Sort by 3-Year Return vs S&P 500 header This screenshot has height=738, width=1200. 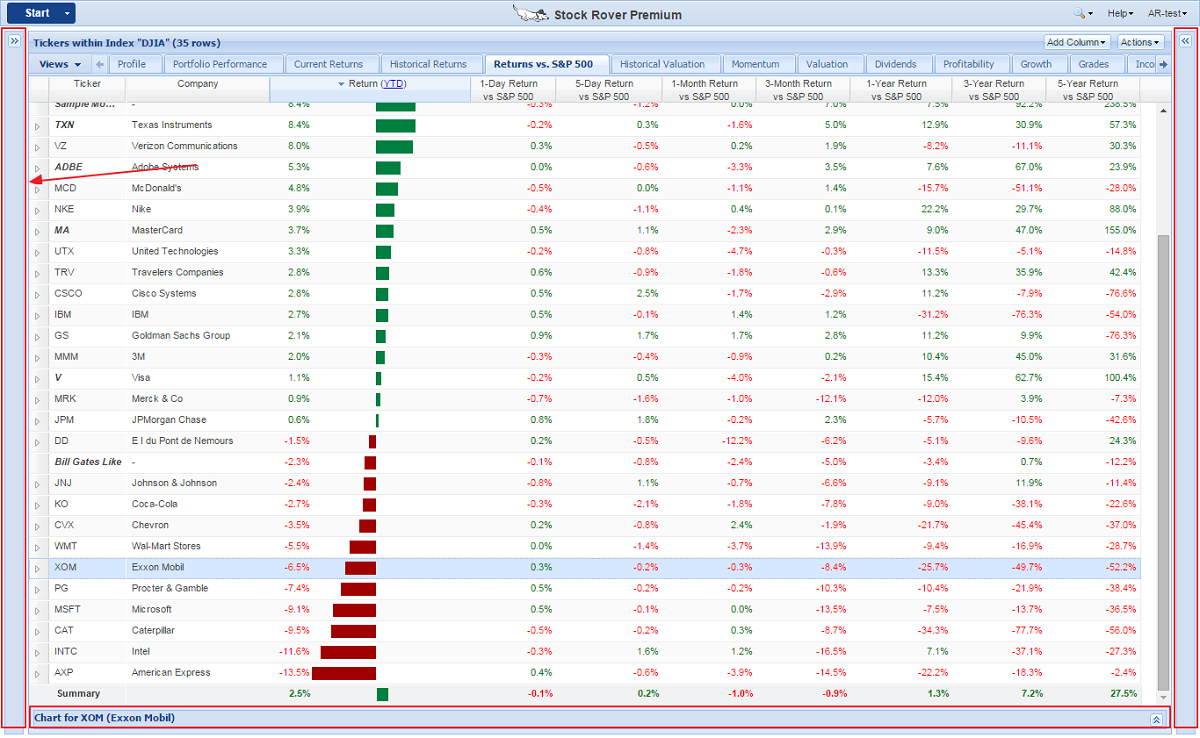998,90
